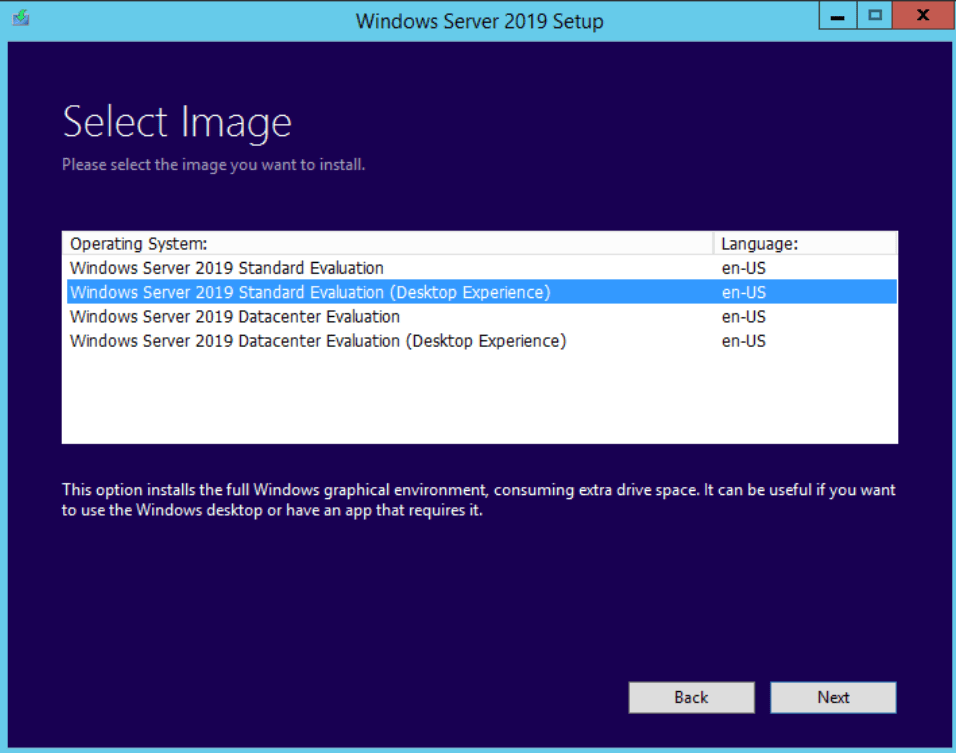Click en-US for Datacenter Evaluation row

(x=743, y=316)
